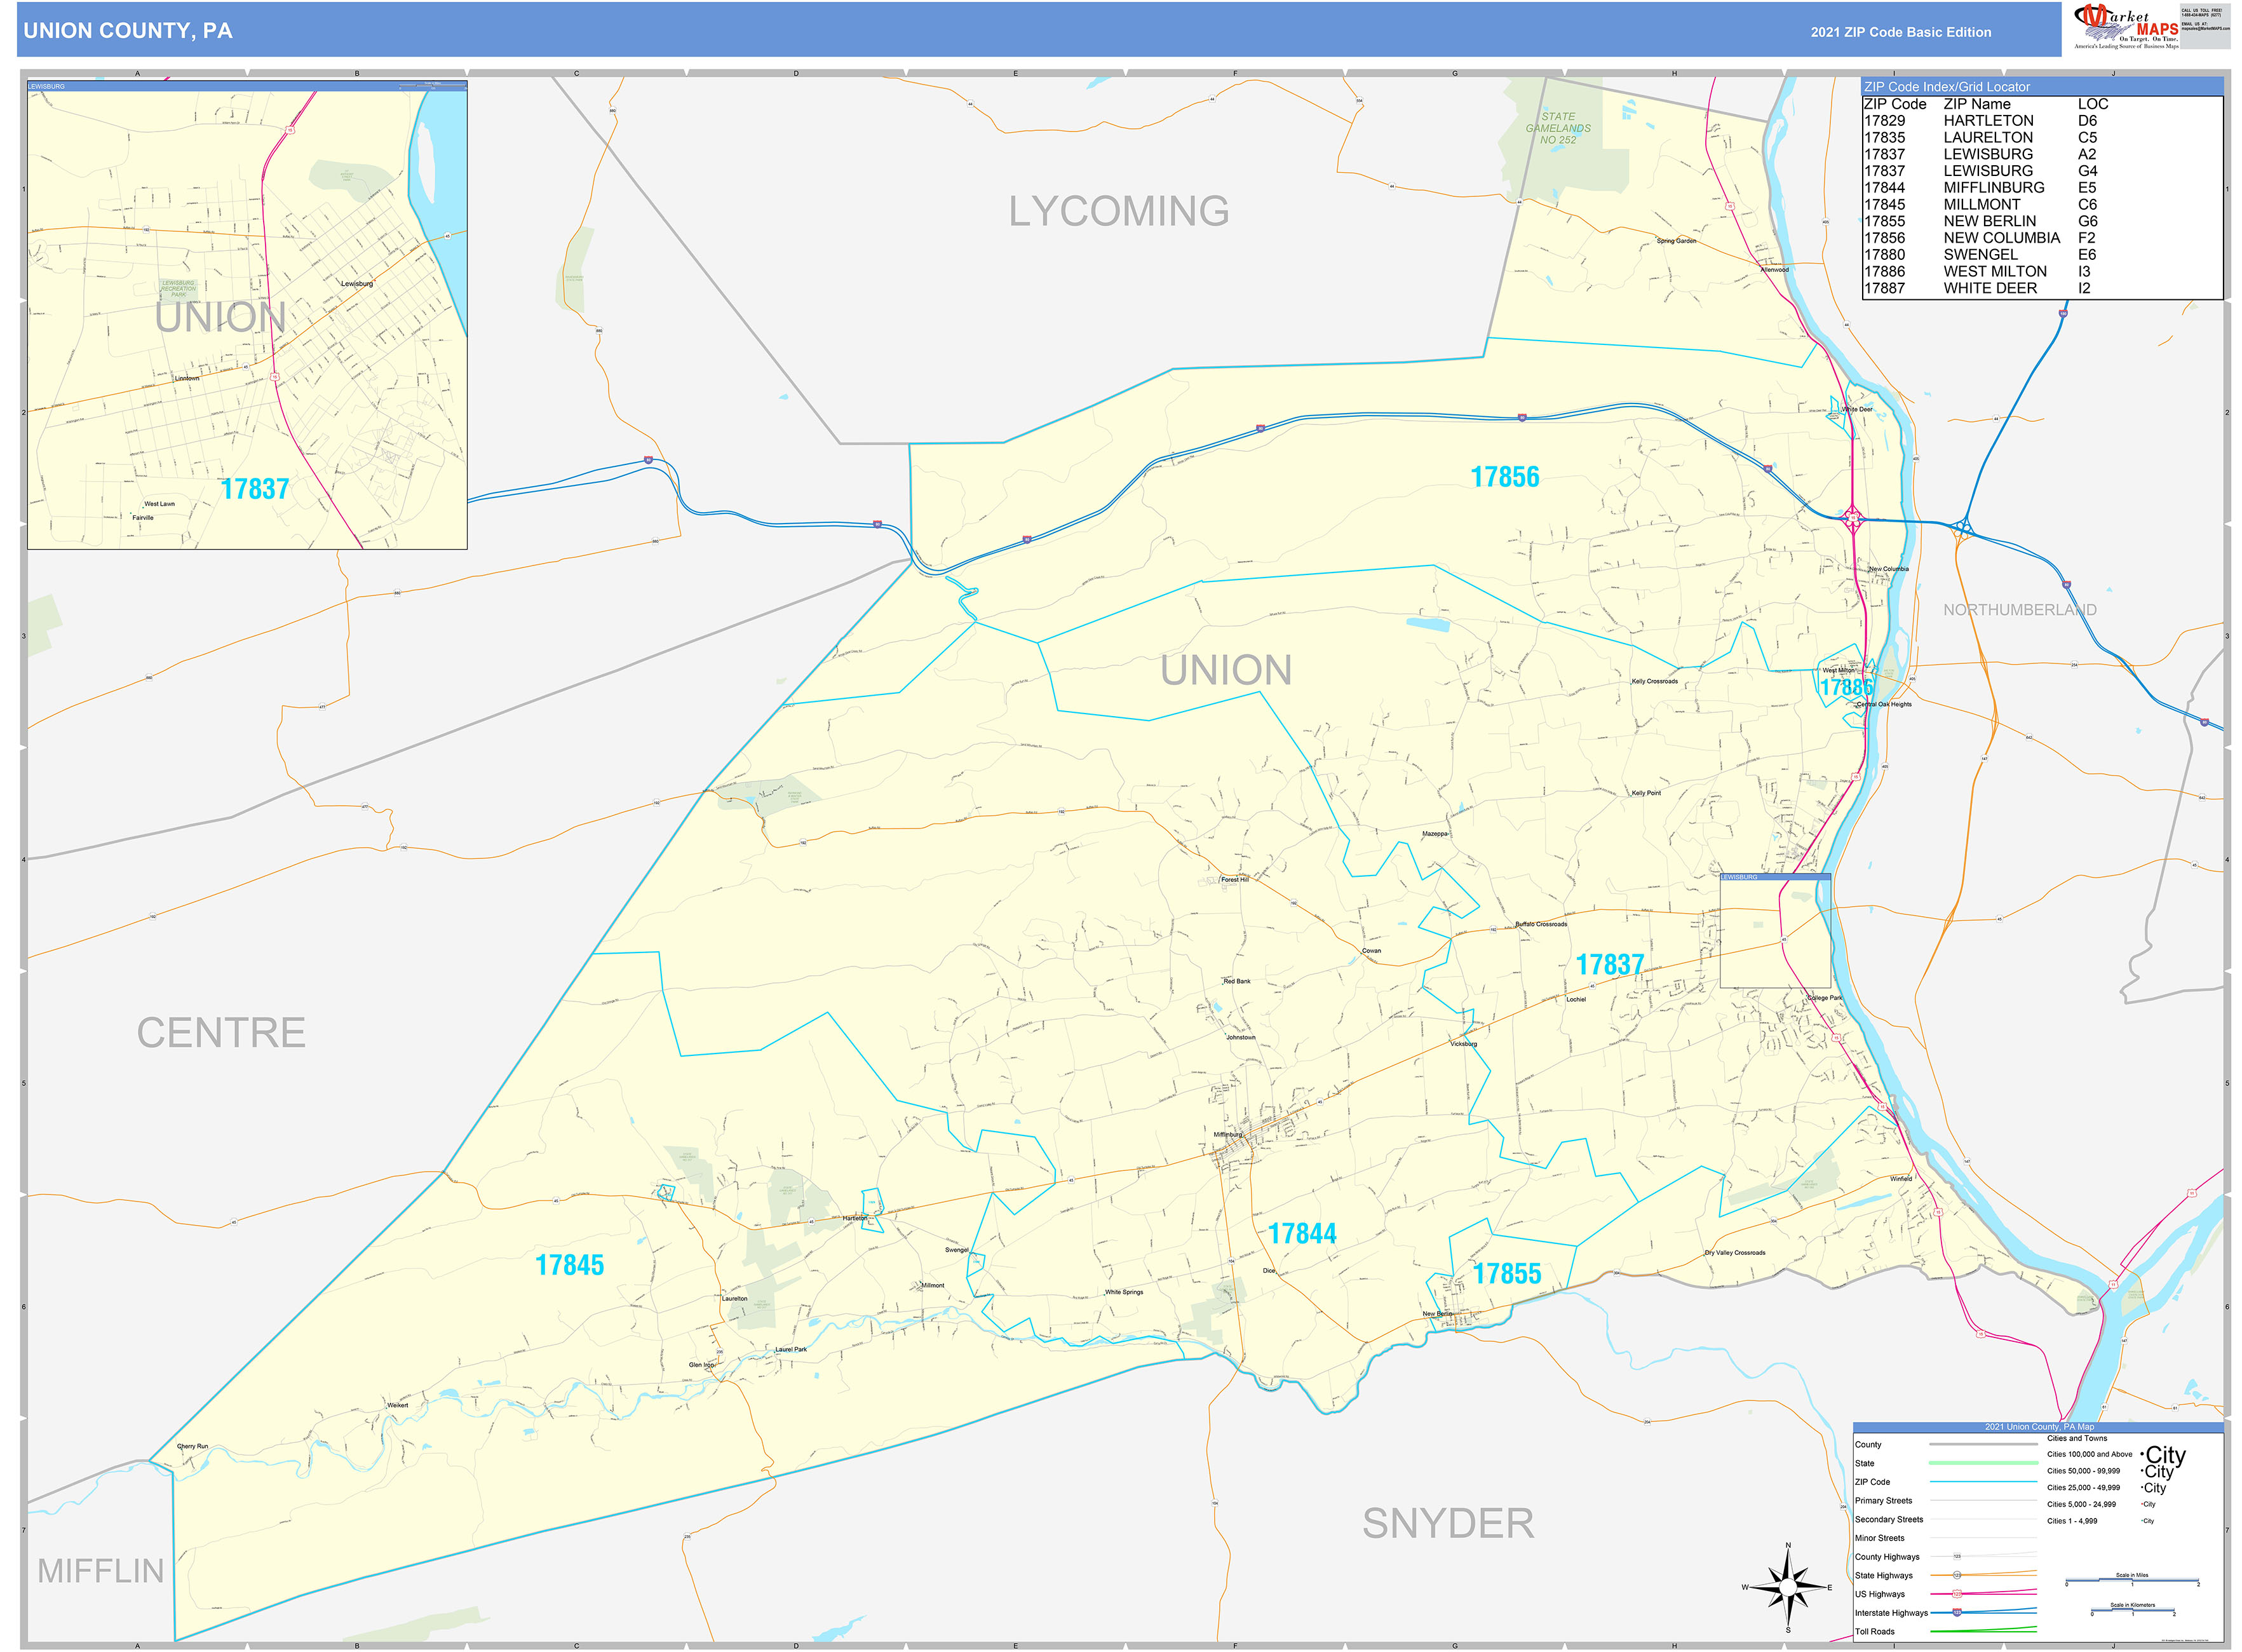Screen dimensions: 2242x1652
Task: Click the 2021 ZIP Code Basic Edition text
Action: tap(1900, 32)
